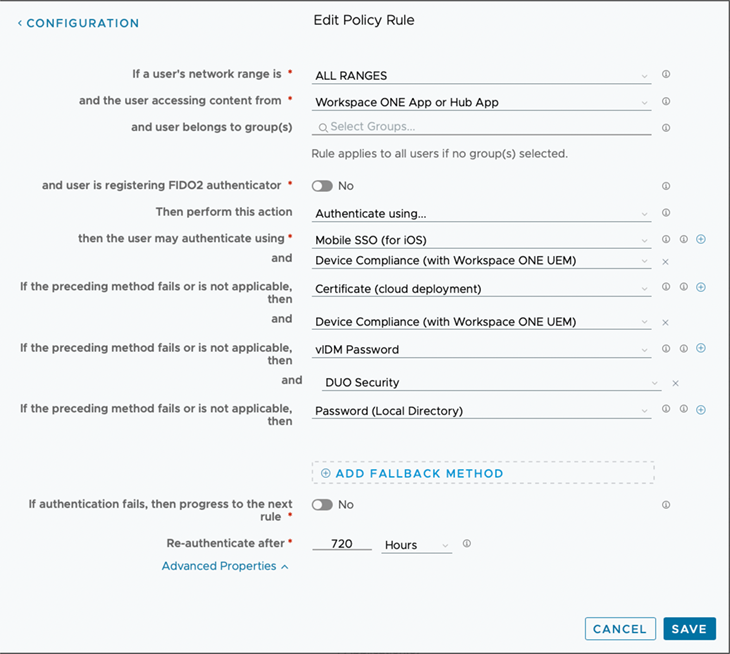Click the plus icon beside vIDM Password
The height and width of the screenshot is (654, 730).
pyautogui.click(x=701, y=349)
